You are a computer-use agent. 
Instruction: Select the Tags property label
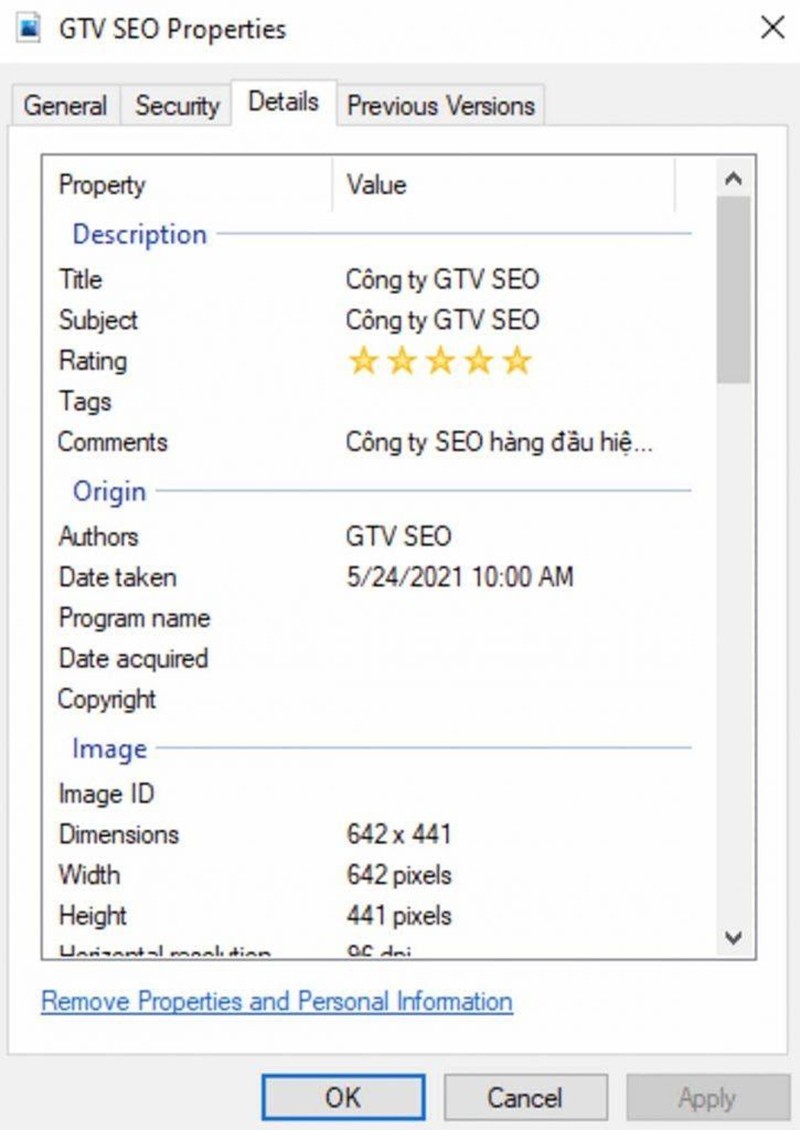85,401
